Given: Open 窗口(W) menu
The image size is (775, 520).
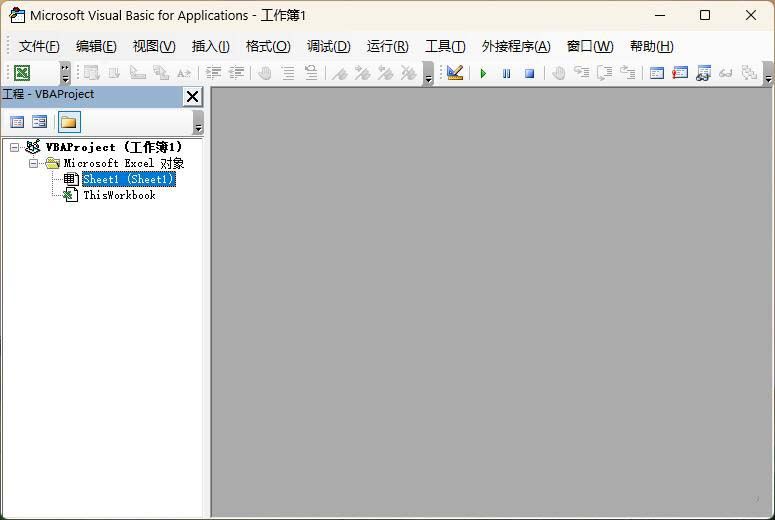Looking at the screenshot, I should (x=590, y=46).
